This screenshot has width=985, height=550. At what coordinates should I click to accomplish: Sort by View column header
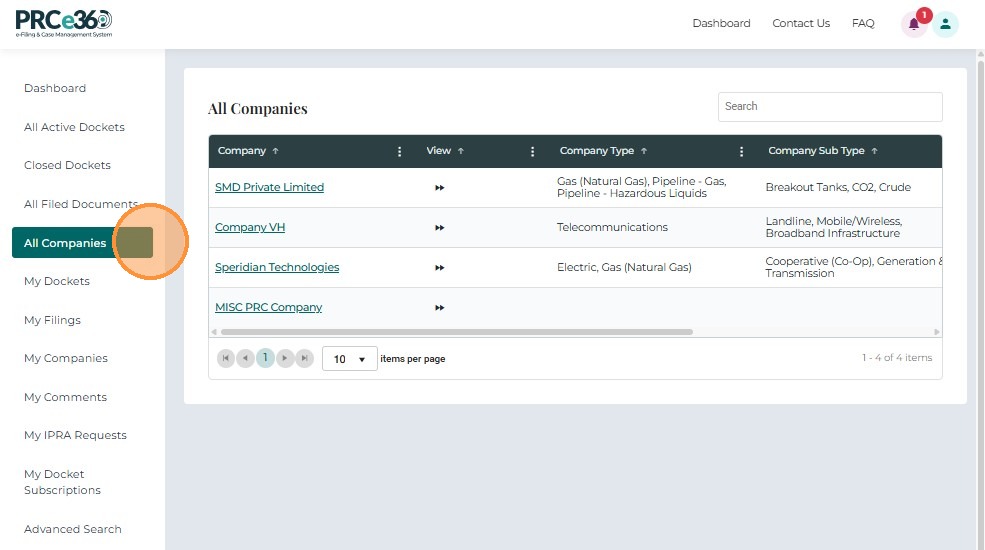445,151
